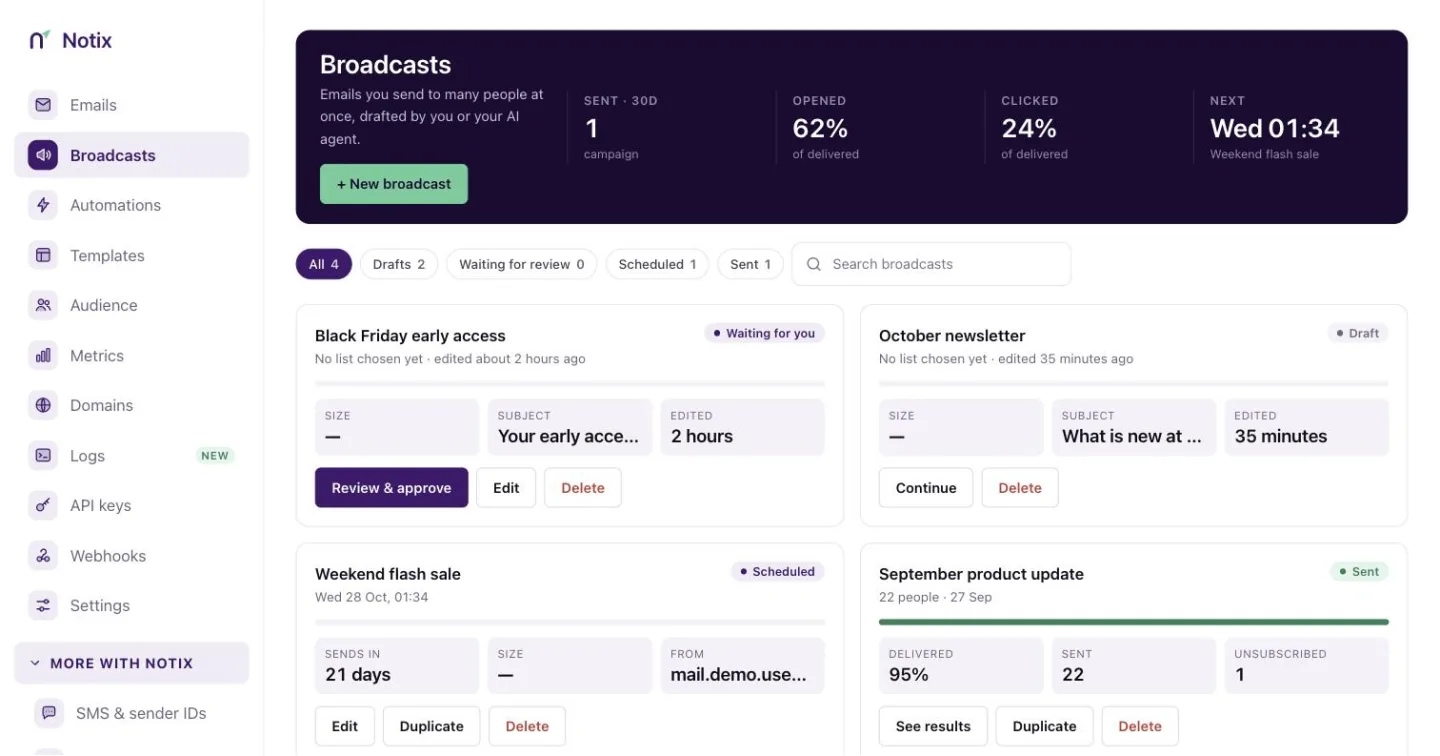Click the September product update delivery progress bar
Viewport: 1440px width, 756px height.
(1134, 622)
